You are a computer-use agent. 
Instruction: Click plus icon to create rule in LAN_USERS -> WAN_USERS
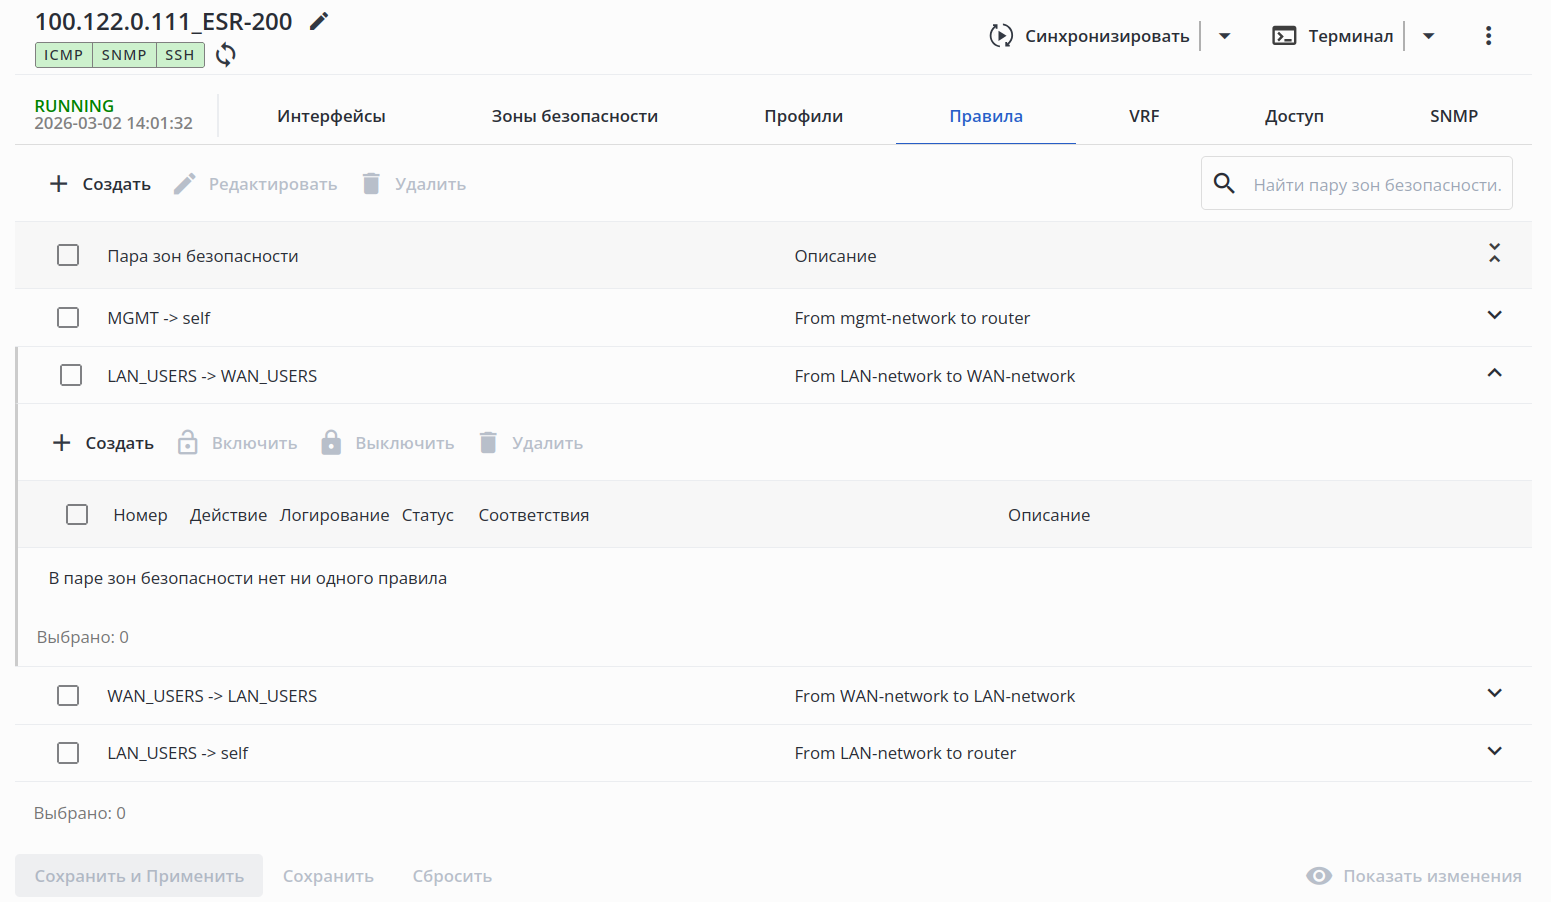coord(62,443)
